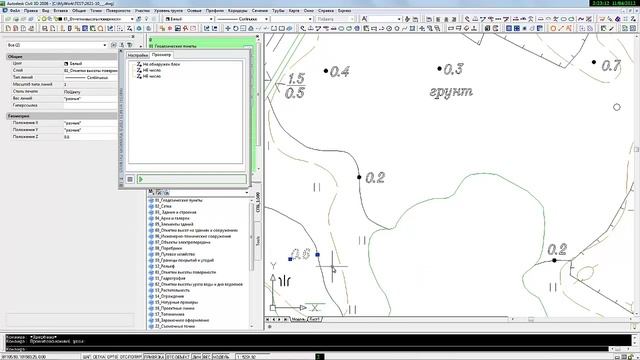
Task: Open the text style dropdown
Action: point(398,19)
